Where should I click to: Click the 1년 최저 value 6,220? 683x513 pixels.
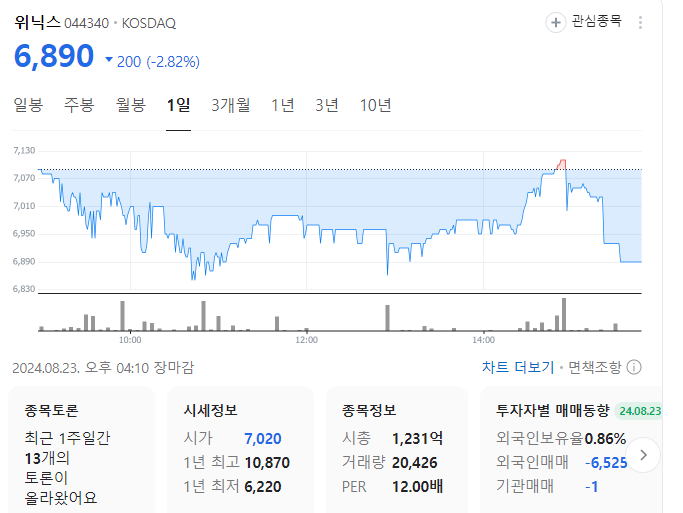pyautogui.click(x=263, y=486)
